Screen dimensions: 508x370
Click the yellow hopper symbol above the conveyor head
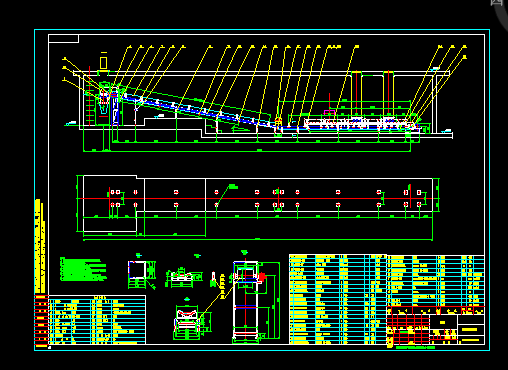click(x=104, y=62)
